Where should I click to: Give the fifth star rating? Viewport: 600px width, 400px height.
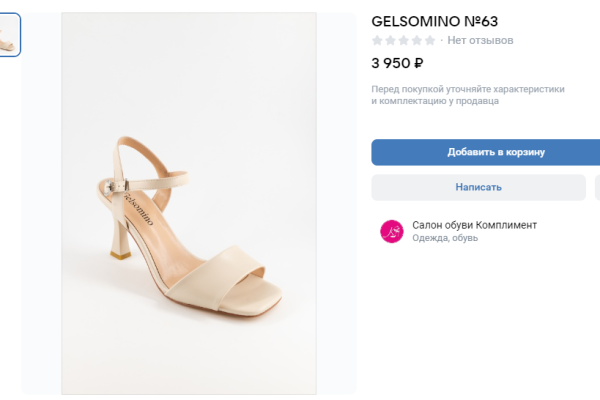tap(429, 41)
